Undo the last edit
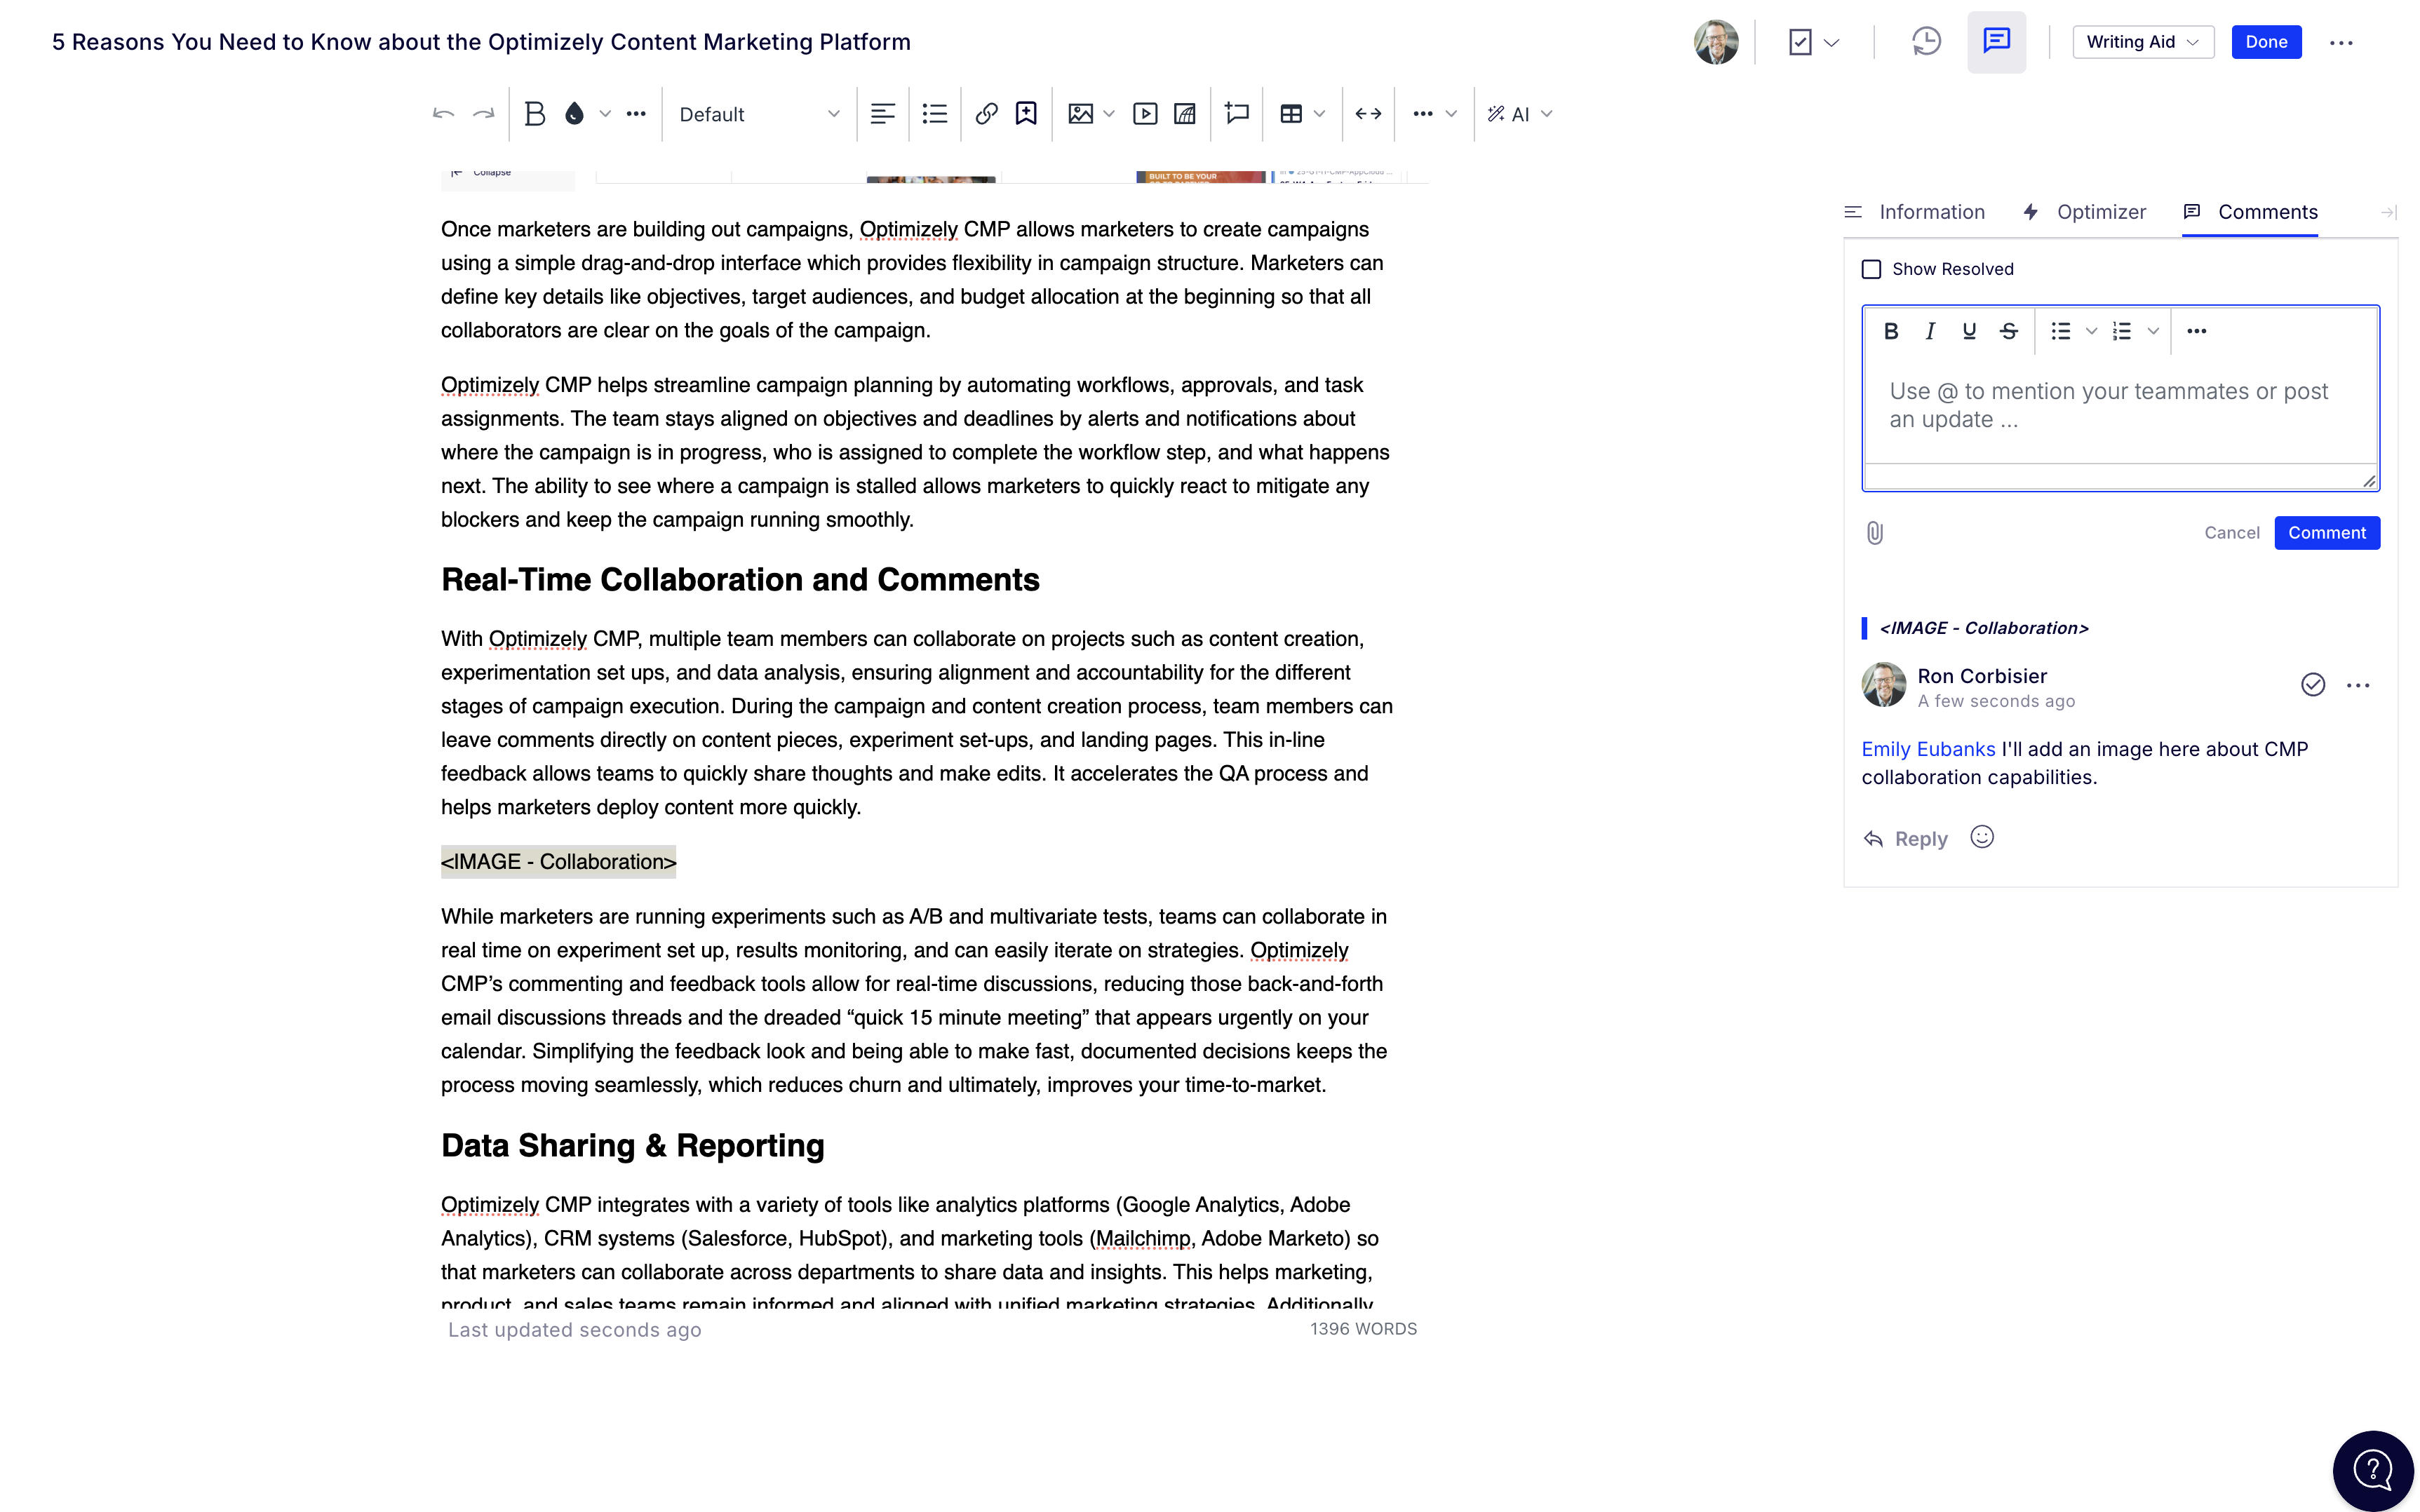Viewport: 2420px width, 1512px height. coord(443,113)
